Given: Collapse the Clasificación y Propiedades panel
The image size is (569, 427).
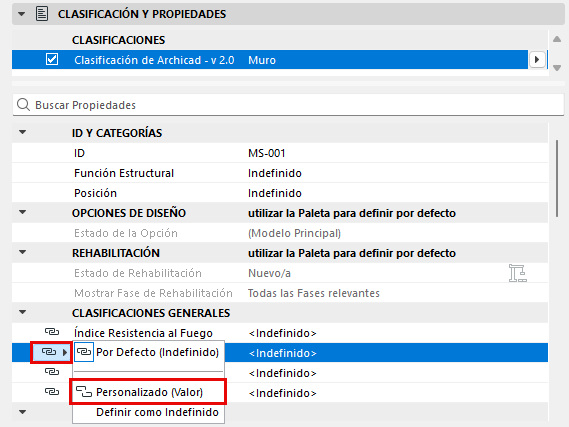Looking at the screenshot, I should (22, 14).
